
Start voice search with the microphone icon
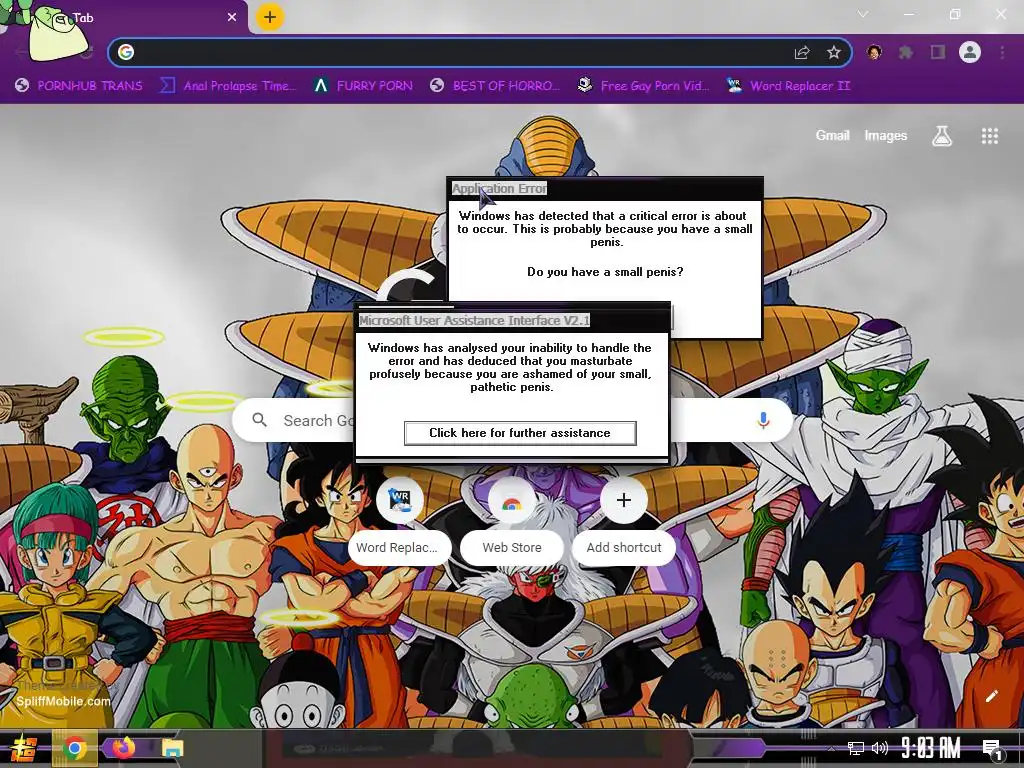click(x=763, y=420)
